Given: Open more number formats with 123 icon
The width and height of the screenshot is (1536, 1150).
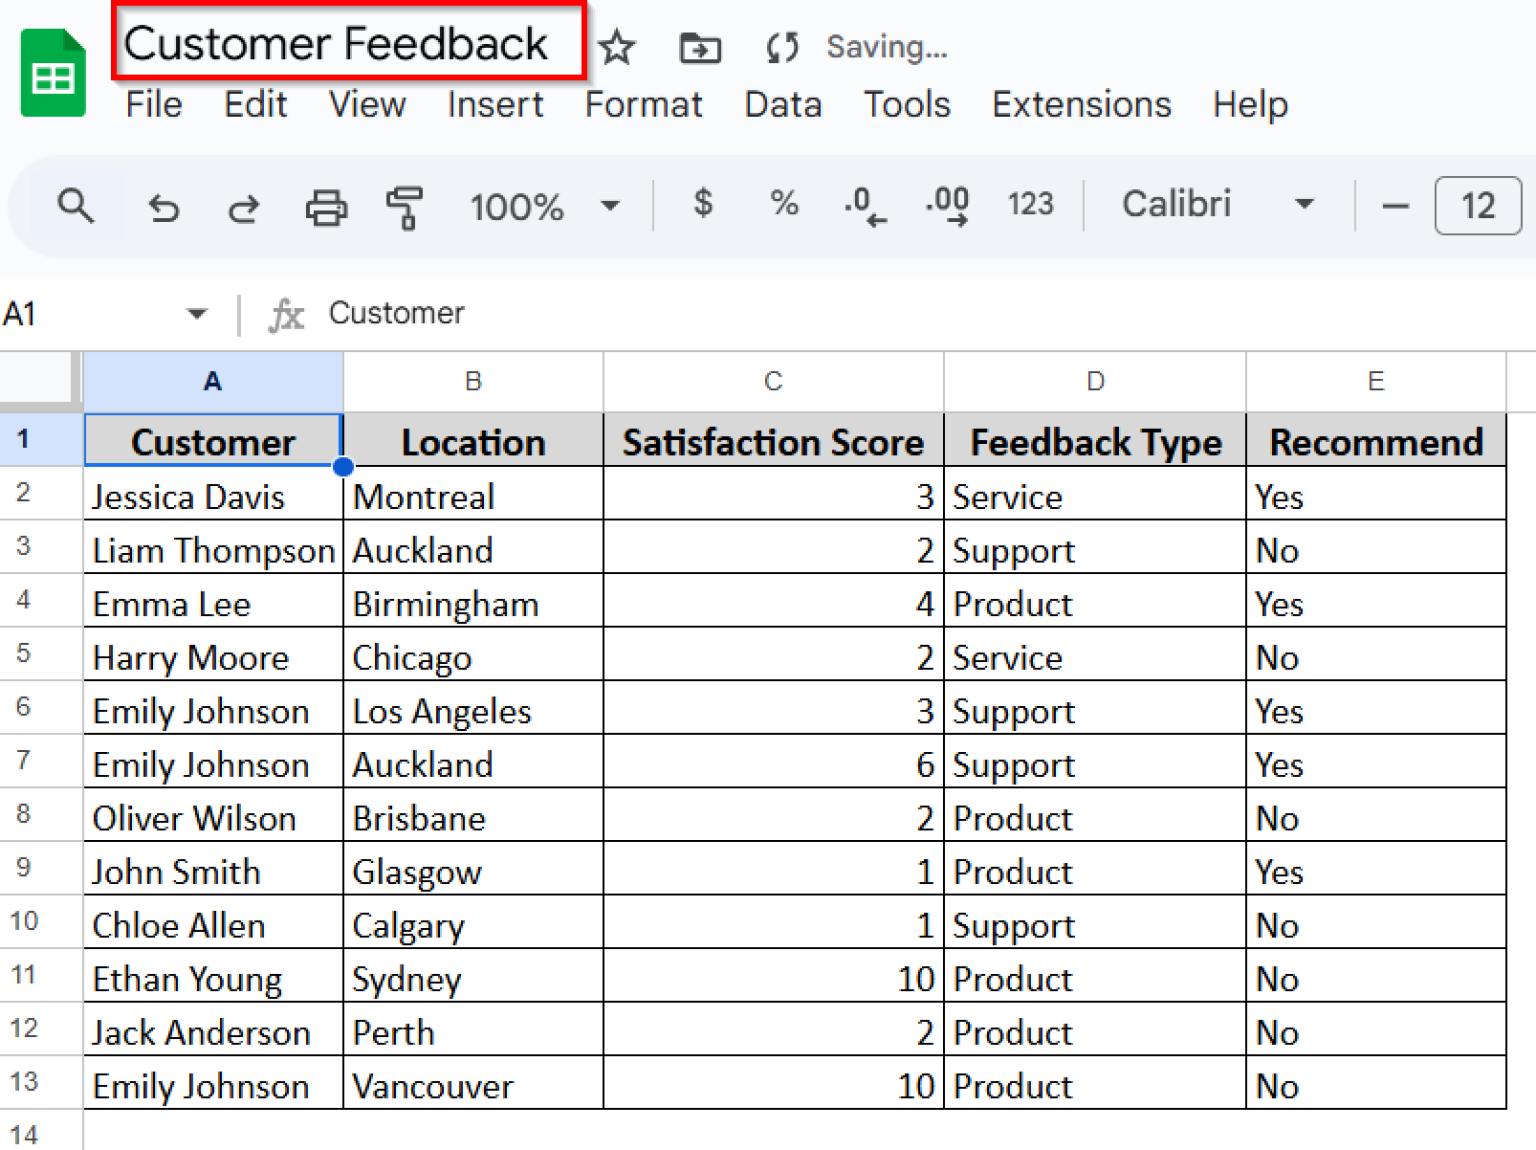Looking at the screenshot, I should coord(1030,205).
